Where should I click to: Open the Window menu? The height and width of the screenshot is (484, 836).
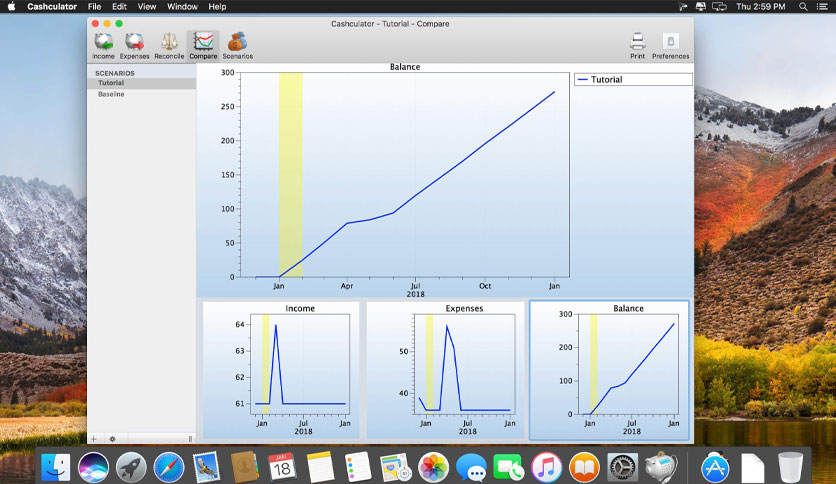(182, 6)
